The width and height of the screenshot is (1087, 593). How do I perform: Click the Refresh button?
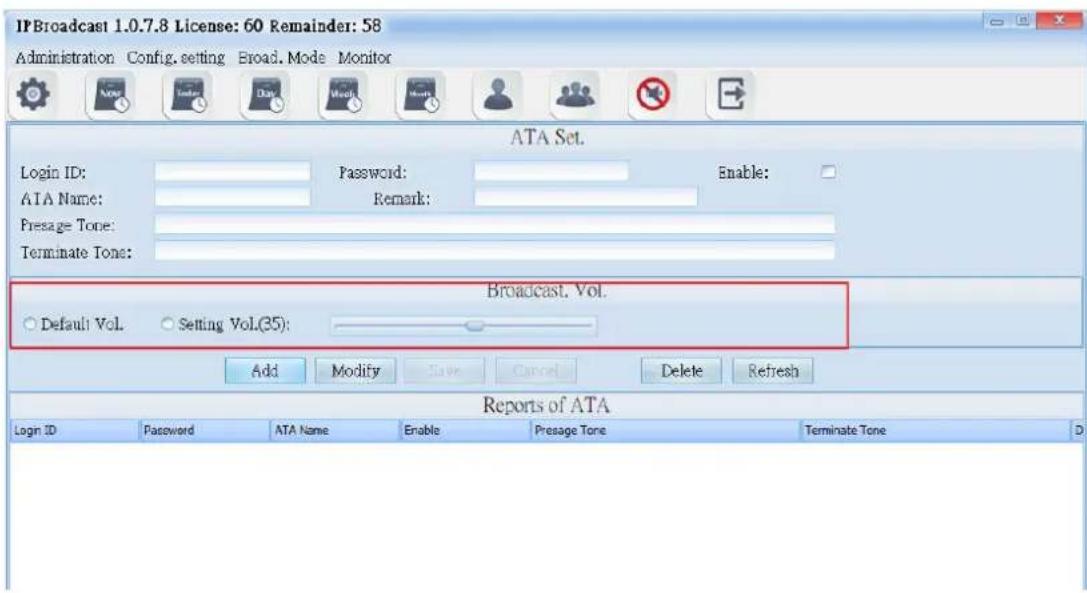(x=773, y=371)
